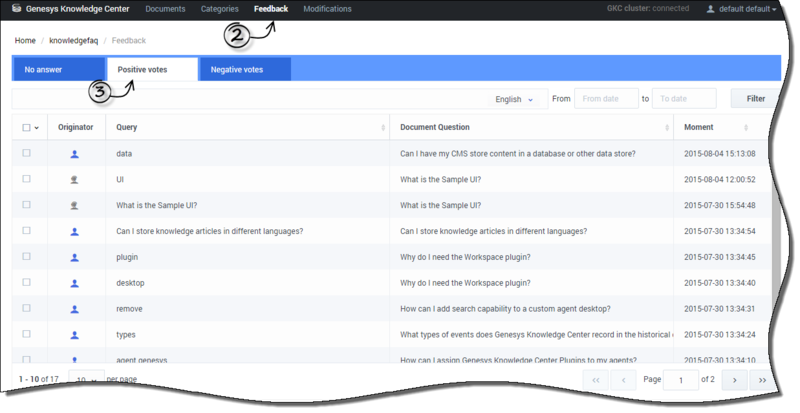
Task: Go to the next page of results
Action: point(734,380)
